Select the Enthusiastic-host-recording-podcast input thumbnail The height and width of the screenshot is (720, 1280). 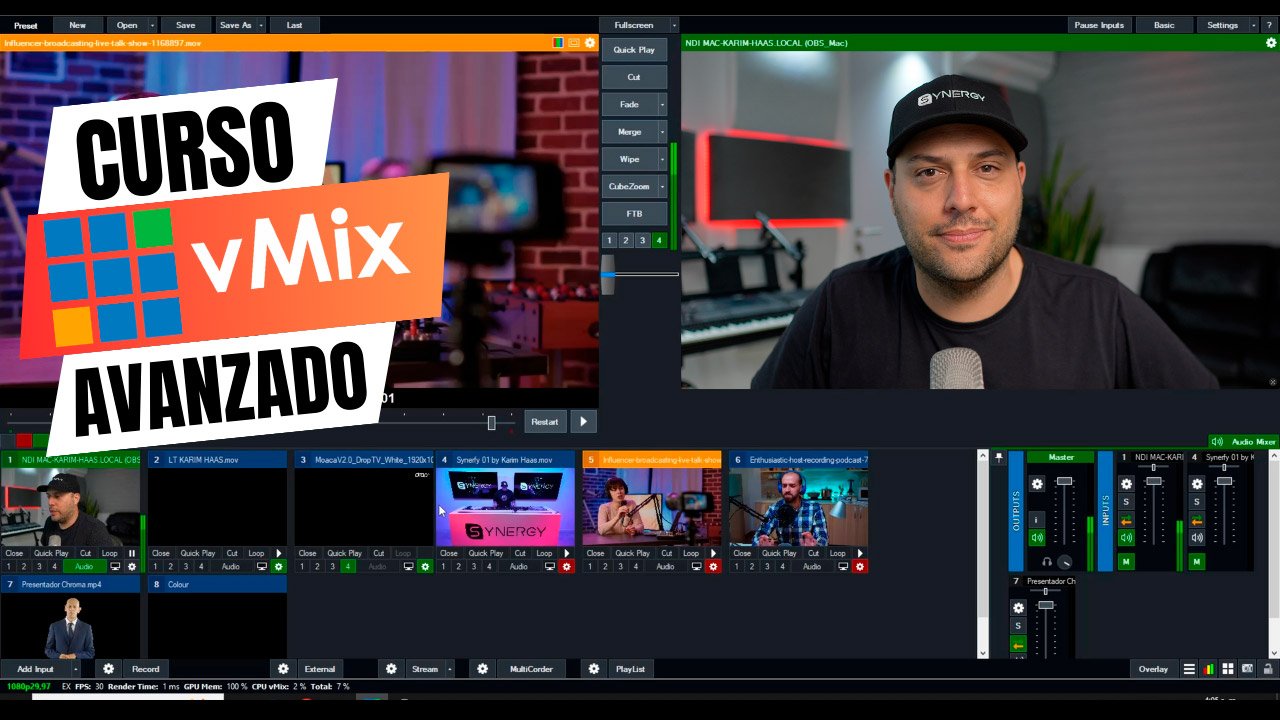click(x=797, y=505)
